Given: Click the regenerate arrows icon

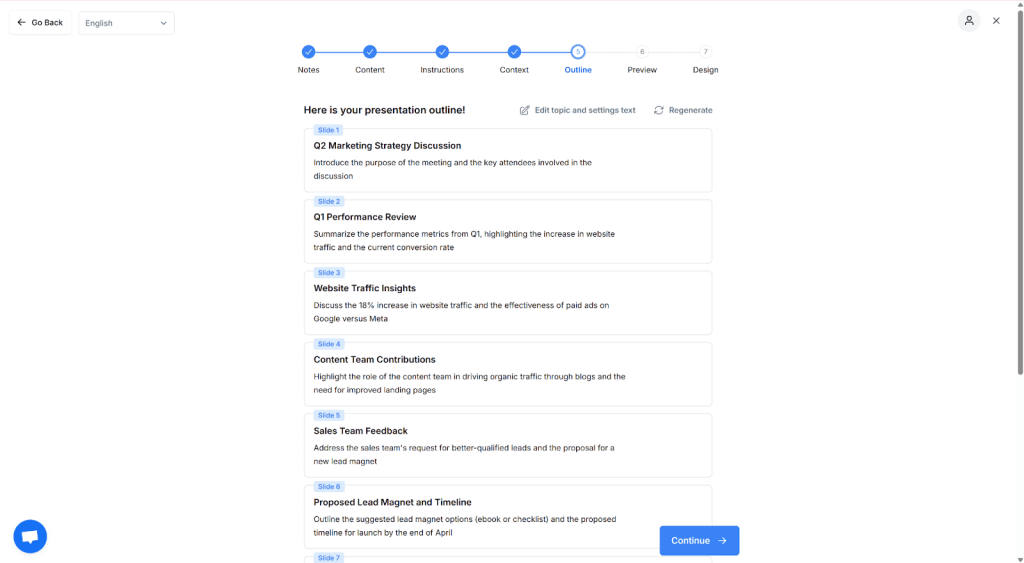Looking at the screenshot, I should click(x=659, y=110).
